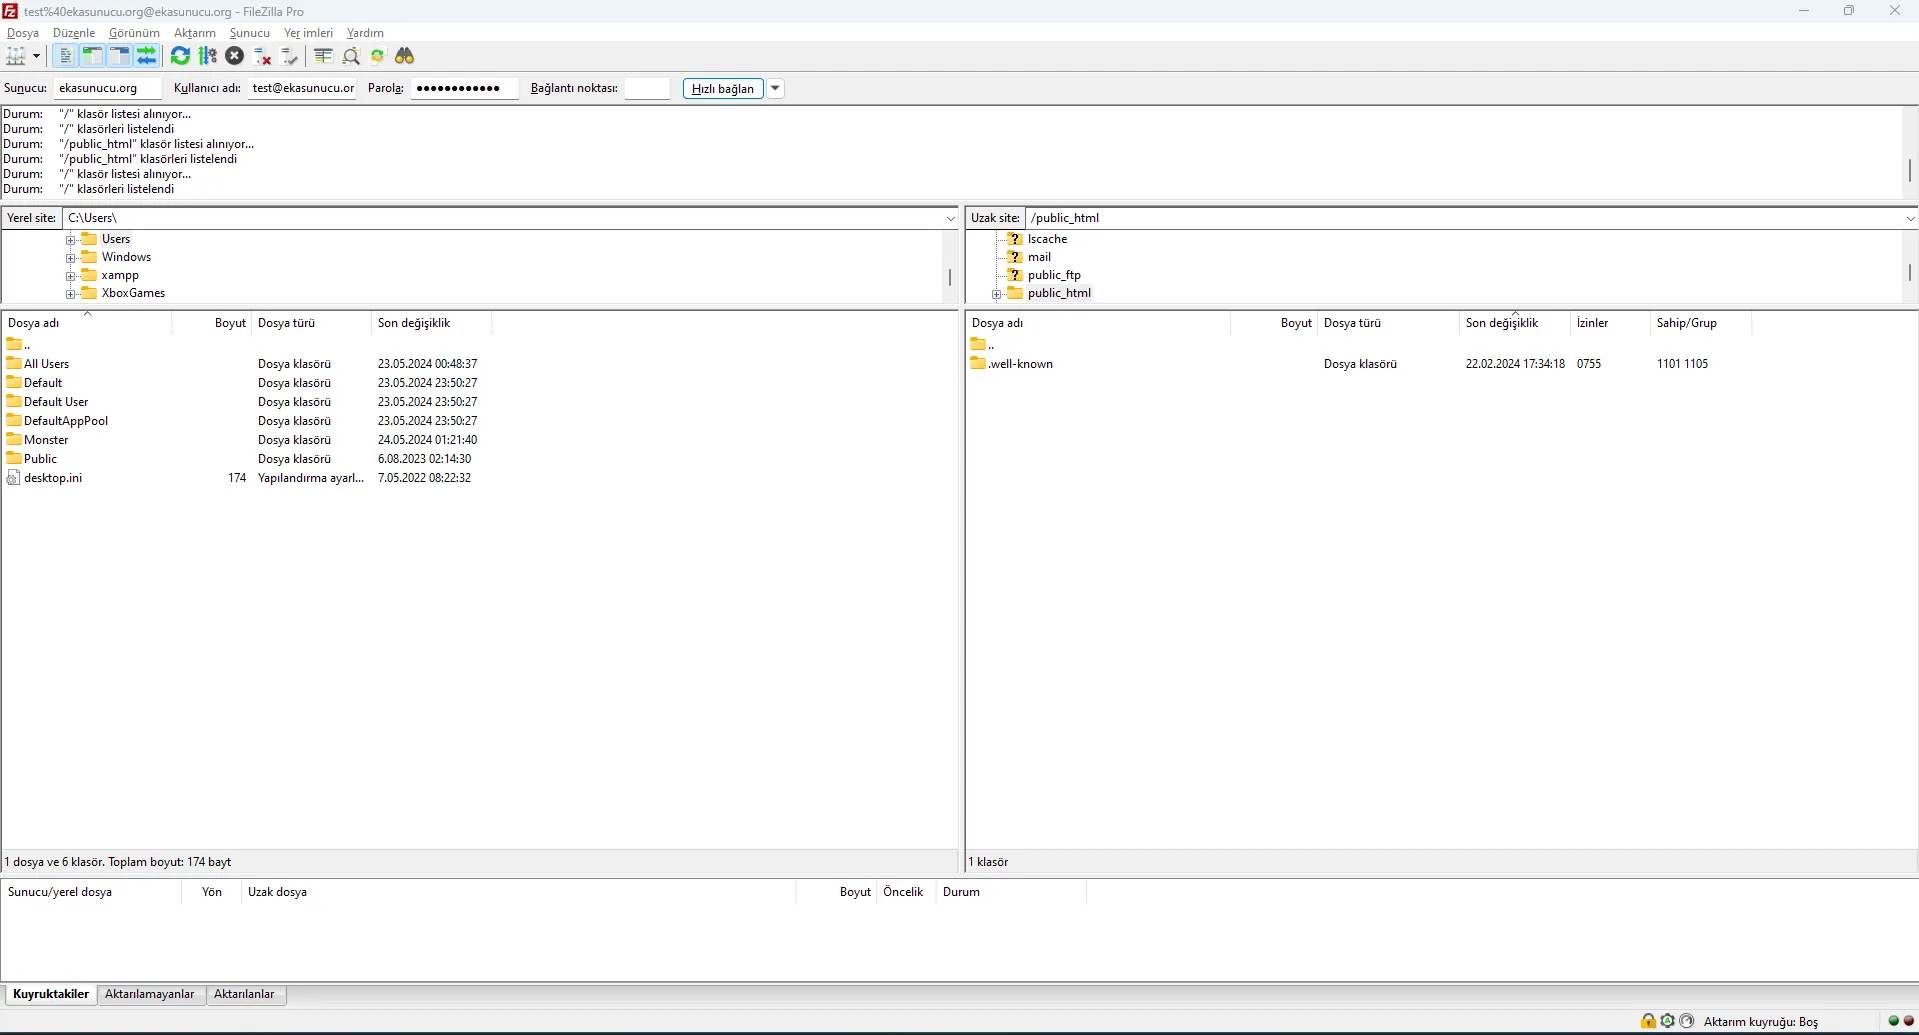Open the Site Manager dropdown arrow
The height and width of the screenshot is (1035, 1919).
(x=36, y=56)
